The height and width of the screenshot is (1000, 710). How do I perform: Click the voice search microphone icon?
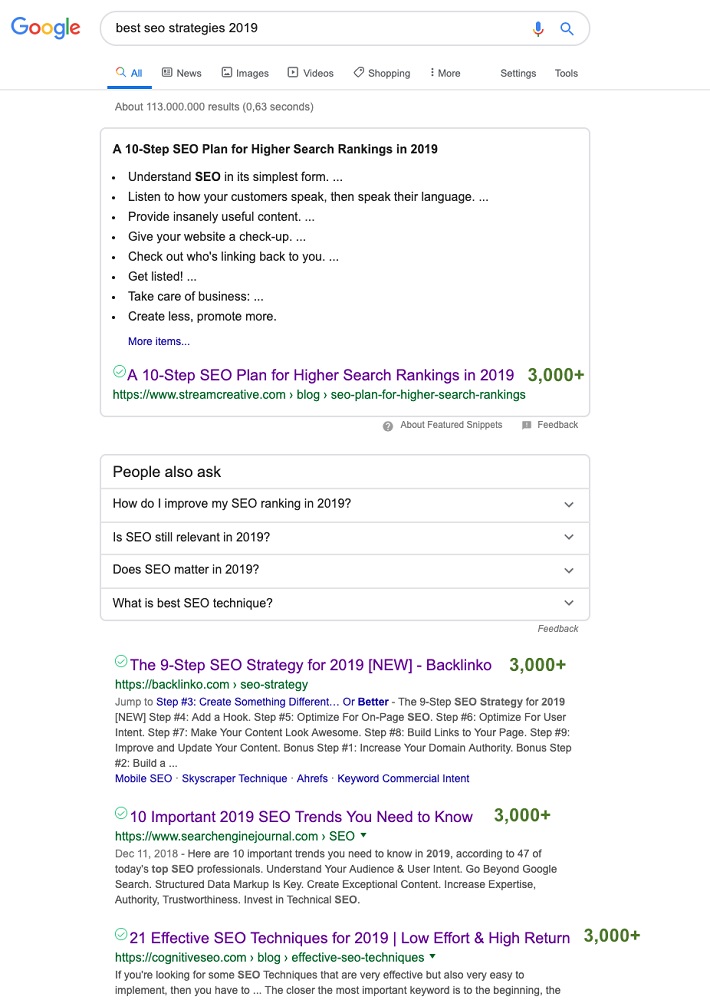538,29
